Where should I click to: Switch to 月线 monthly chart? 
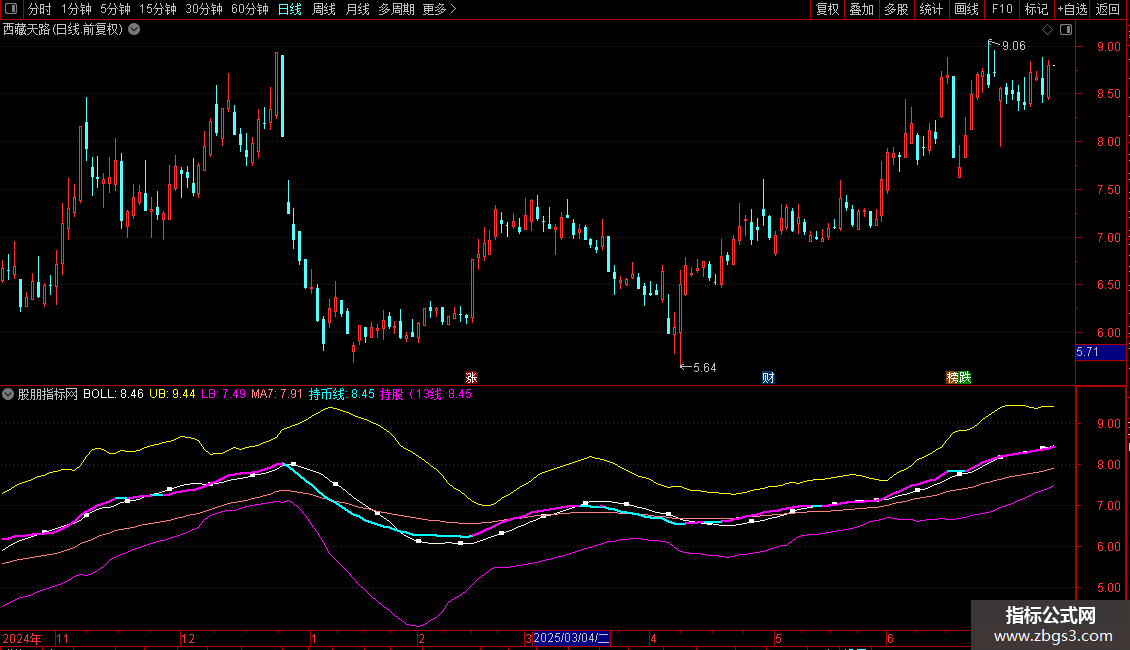[357, 9]
